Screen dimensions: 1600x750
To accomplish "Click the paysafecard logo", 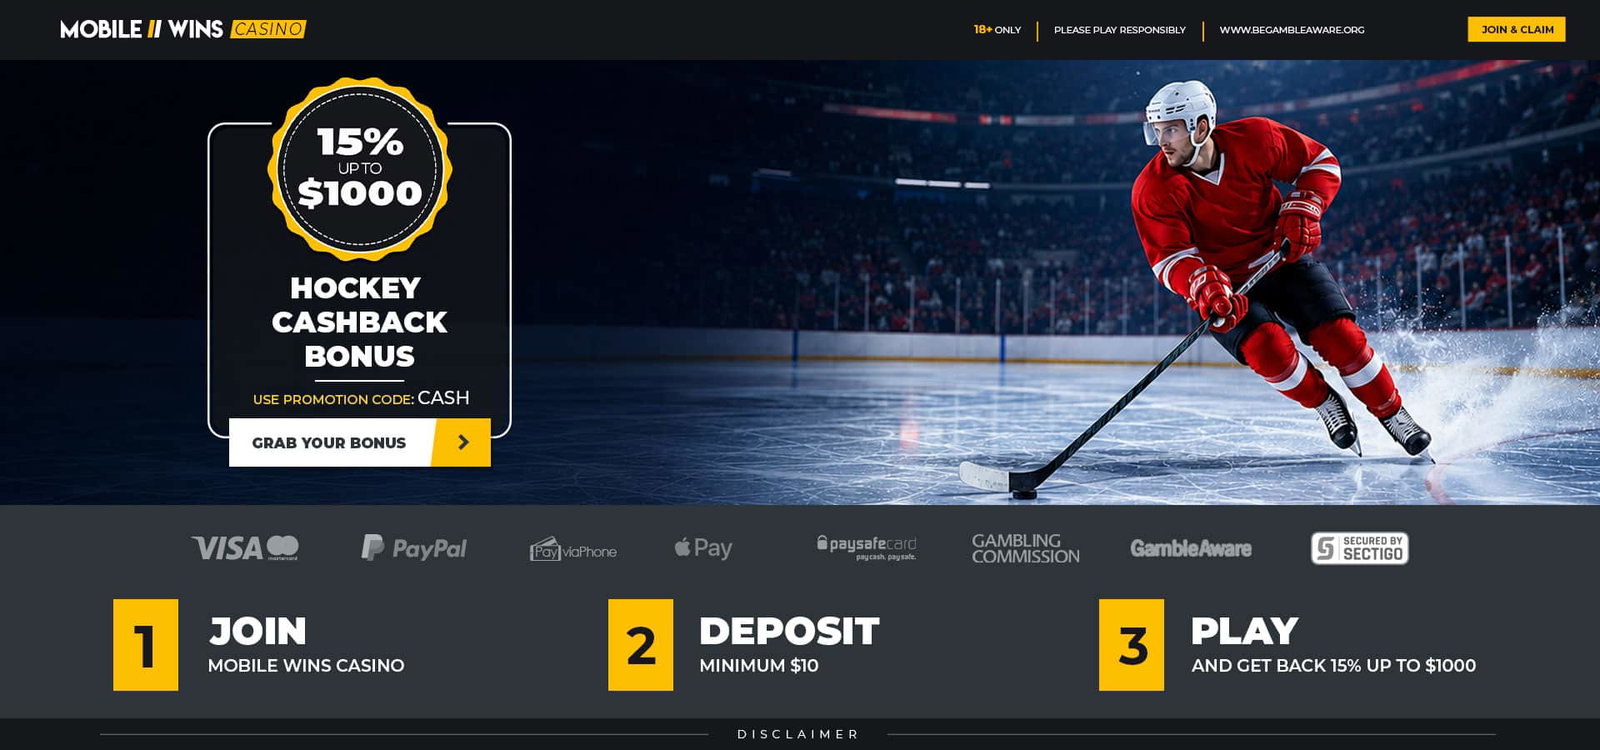I will tap(866, 547).
